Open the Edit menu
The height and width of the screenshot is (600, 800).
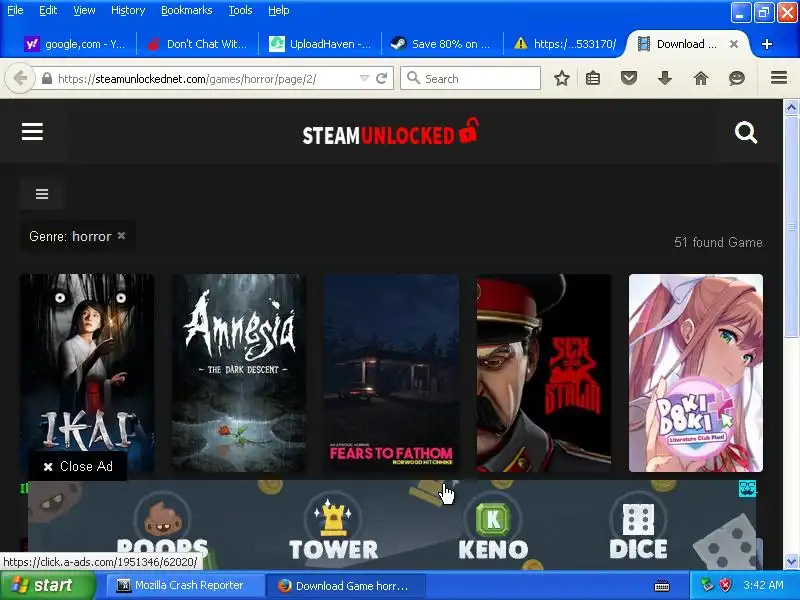(x=48, y=10)
